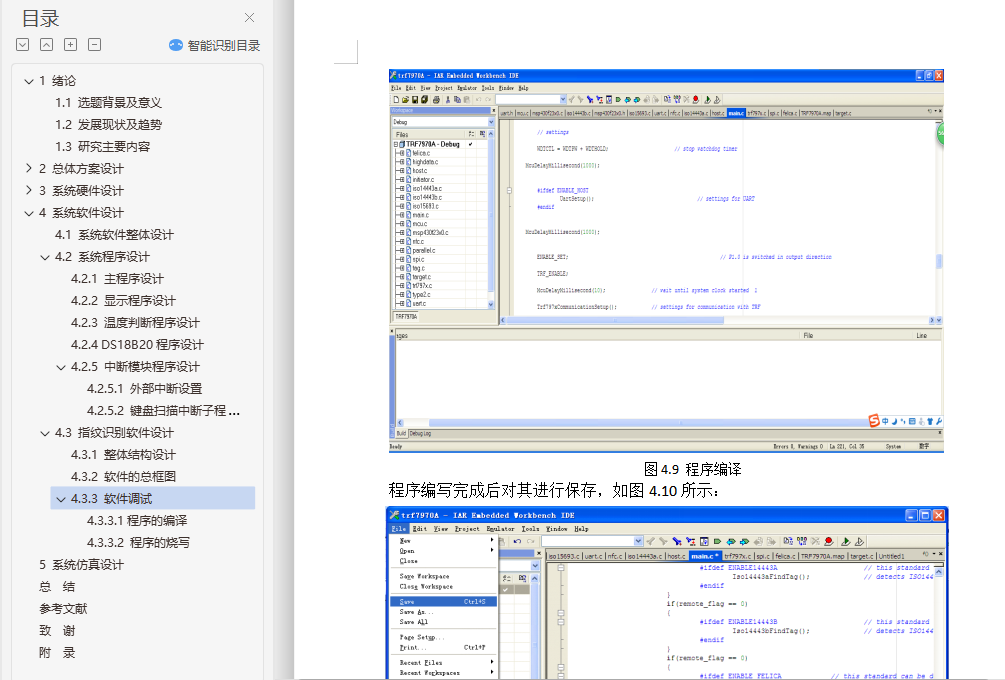
Task: Go to 1.2 发展现状及趋势
Action: [108, 124]
